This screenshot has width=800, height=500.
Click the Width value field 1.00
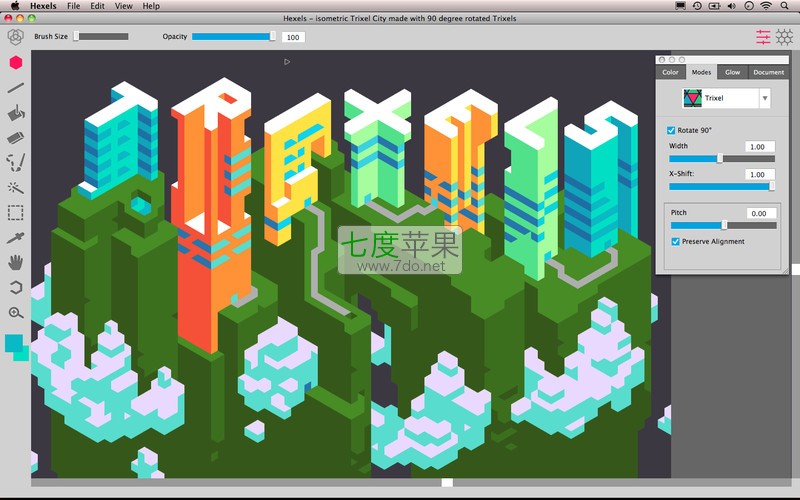point(759,146)
